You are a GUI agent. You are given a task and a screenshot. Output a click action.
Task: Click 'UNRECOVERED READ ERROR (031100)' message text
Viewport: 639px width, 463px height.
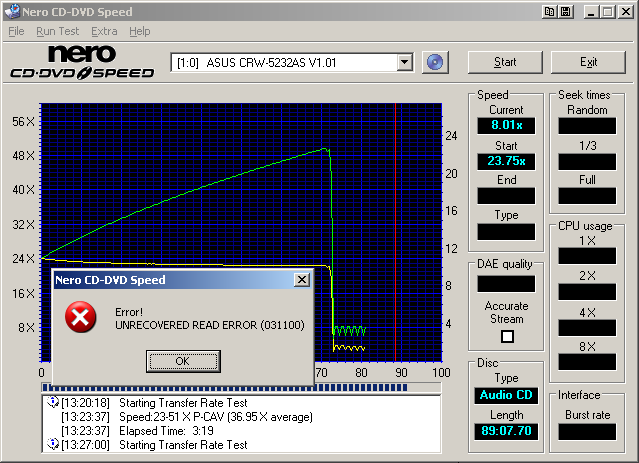[210, 325]
